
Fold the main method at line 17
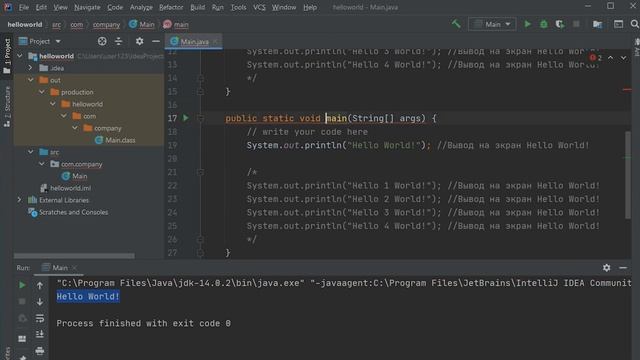pyautogui.click(x=200, y=118)
